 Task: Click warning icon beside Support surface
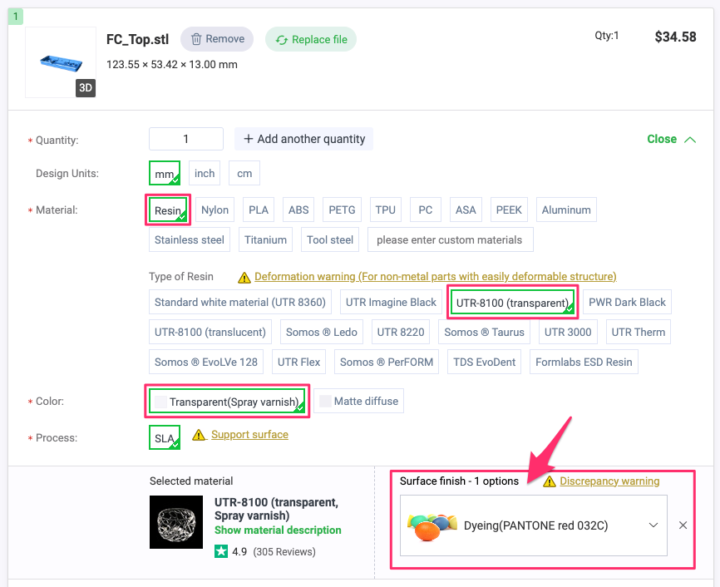click(x=199, y=435)
